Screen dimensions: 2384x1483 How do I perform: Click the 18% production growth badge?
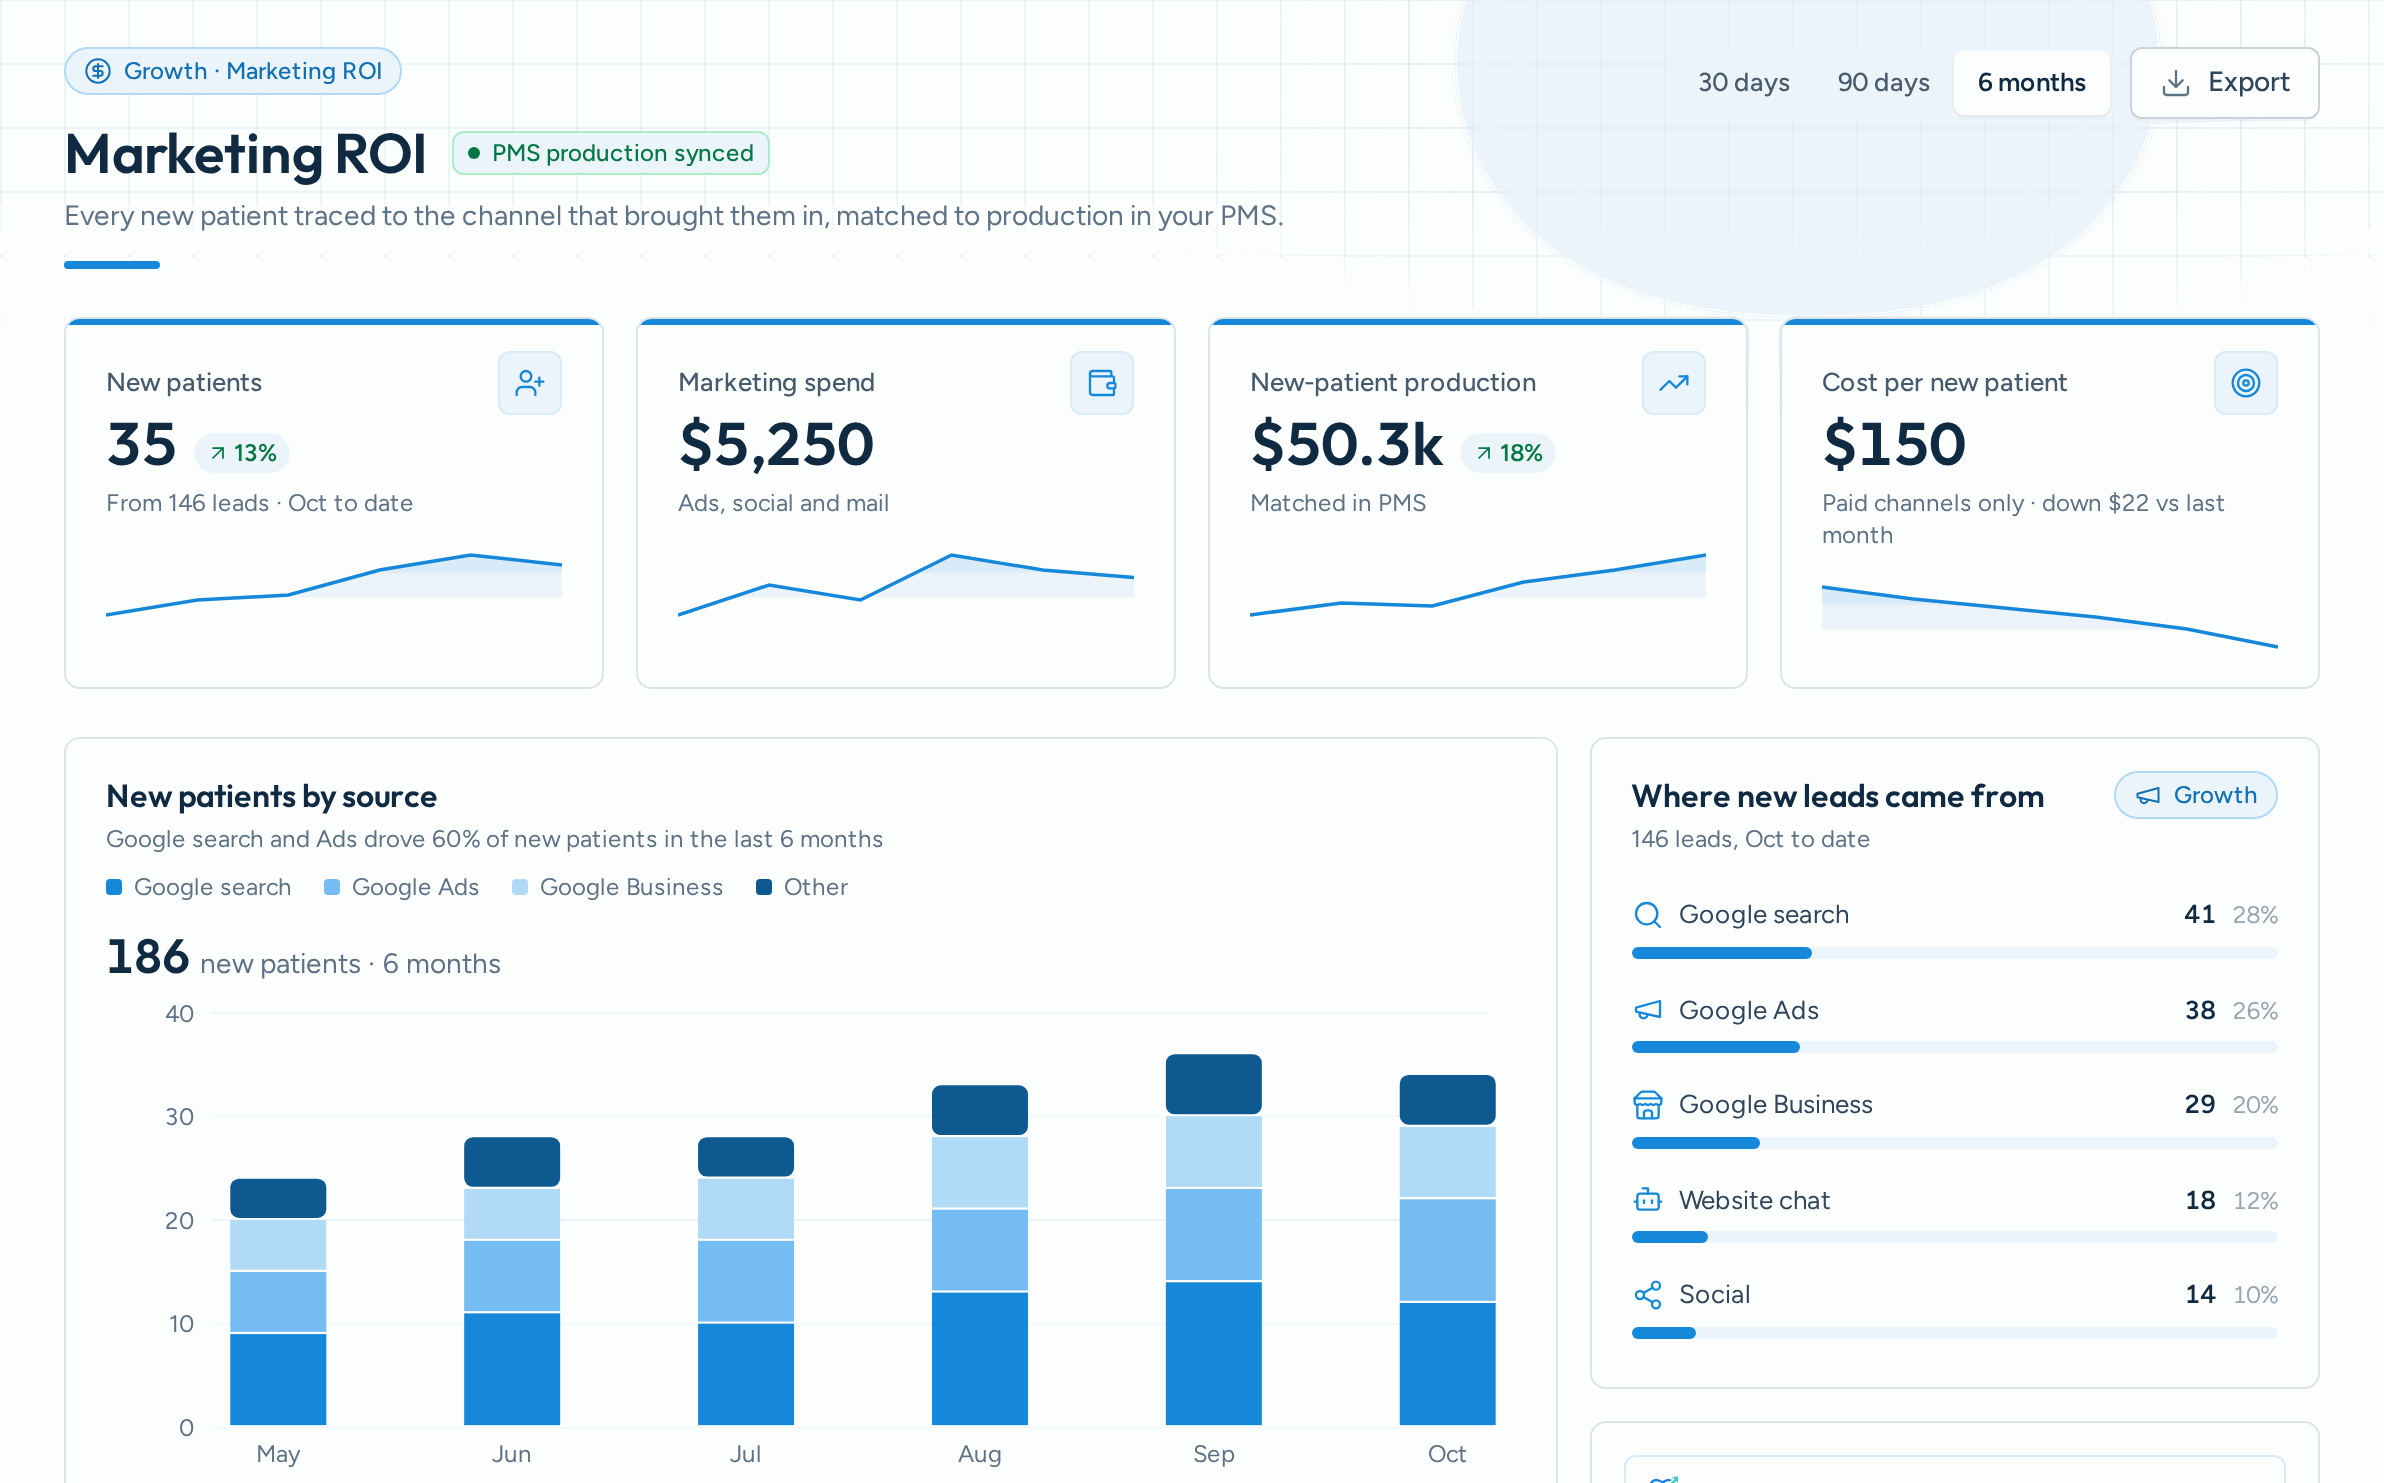[x=1509, y=454]
